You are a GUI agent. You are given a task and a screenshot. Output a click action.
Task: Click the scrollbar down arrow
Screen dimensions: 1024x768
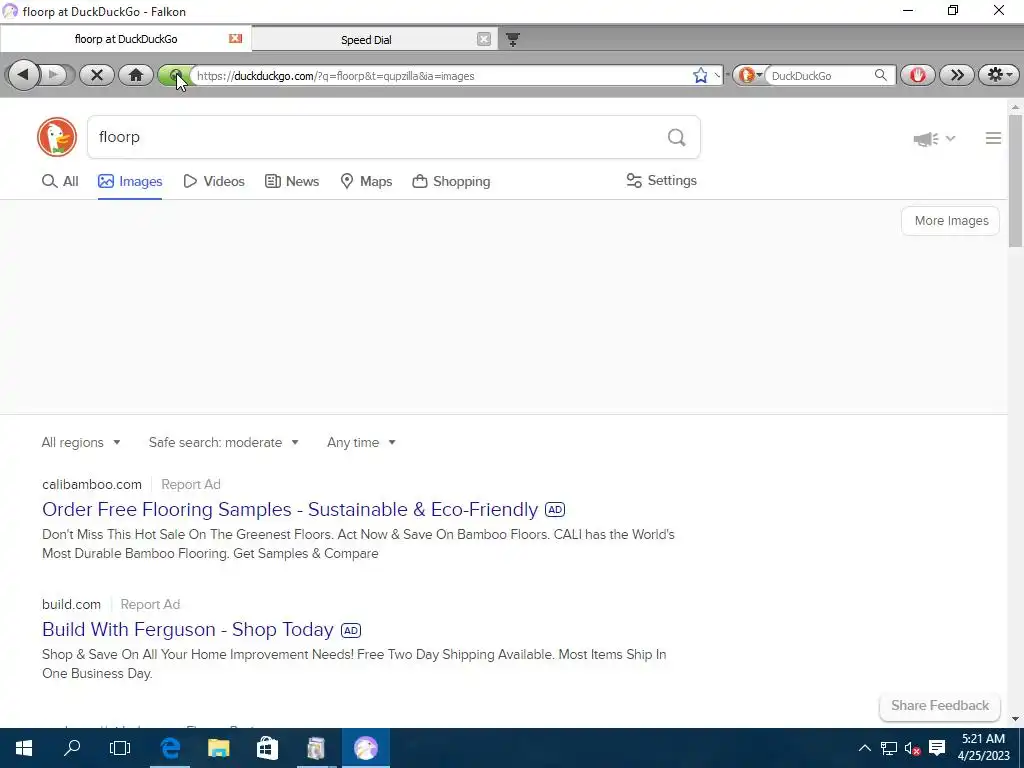tap(1016, 719)
